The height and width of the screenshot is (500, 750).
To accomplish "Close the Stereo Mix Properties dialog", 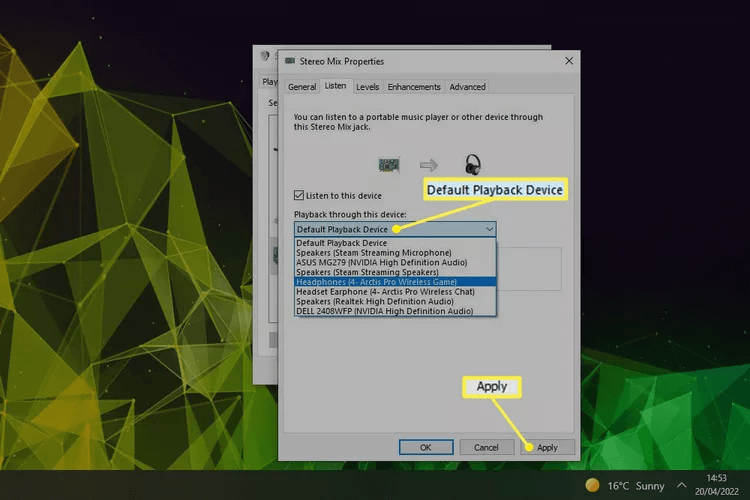I will (x=569, y=61).
